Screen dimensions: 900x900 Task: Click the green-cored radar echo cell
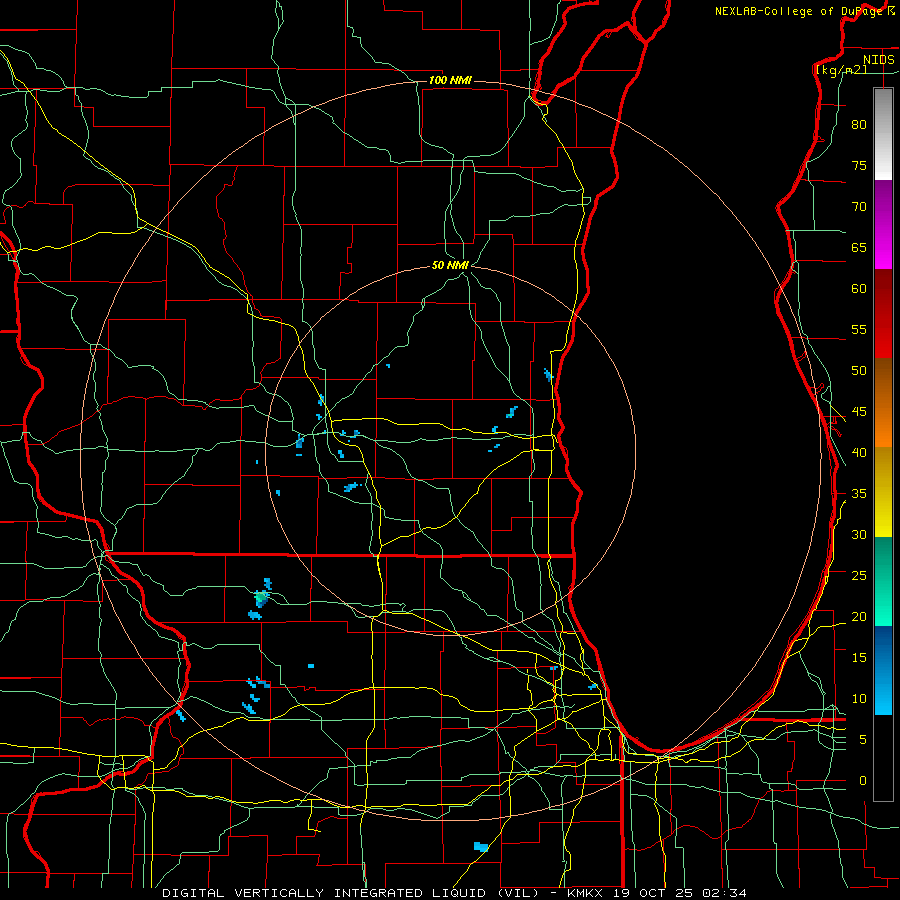coord(262,598)
